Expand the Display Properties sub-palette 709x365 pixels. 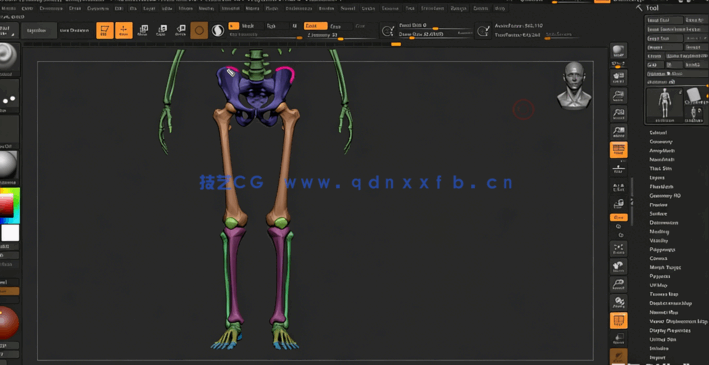(x=670, y=330)
